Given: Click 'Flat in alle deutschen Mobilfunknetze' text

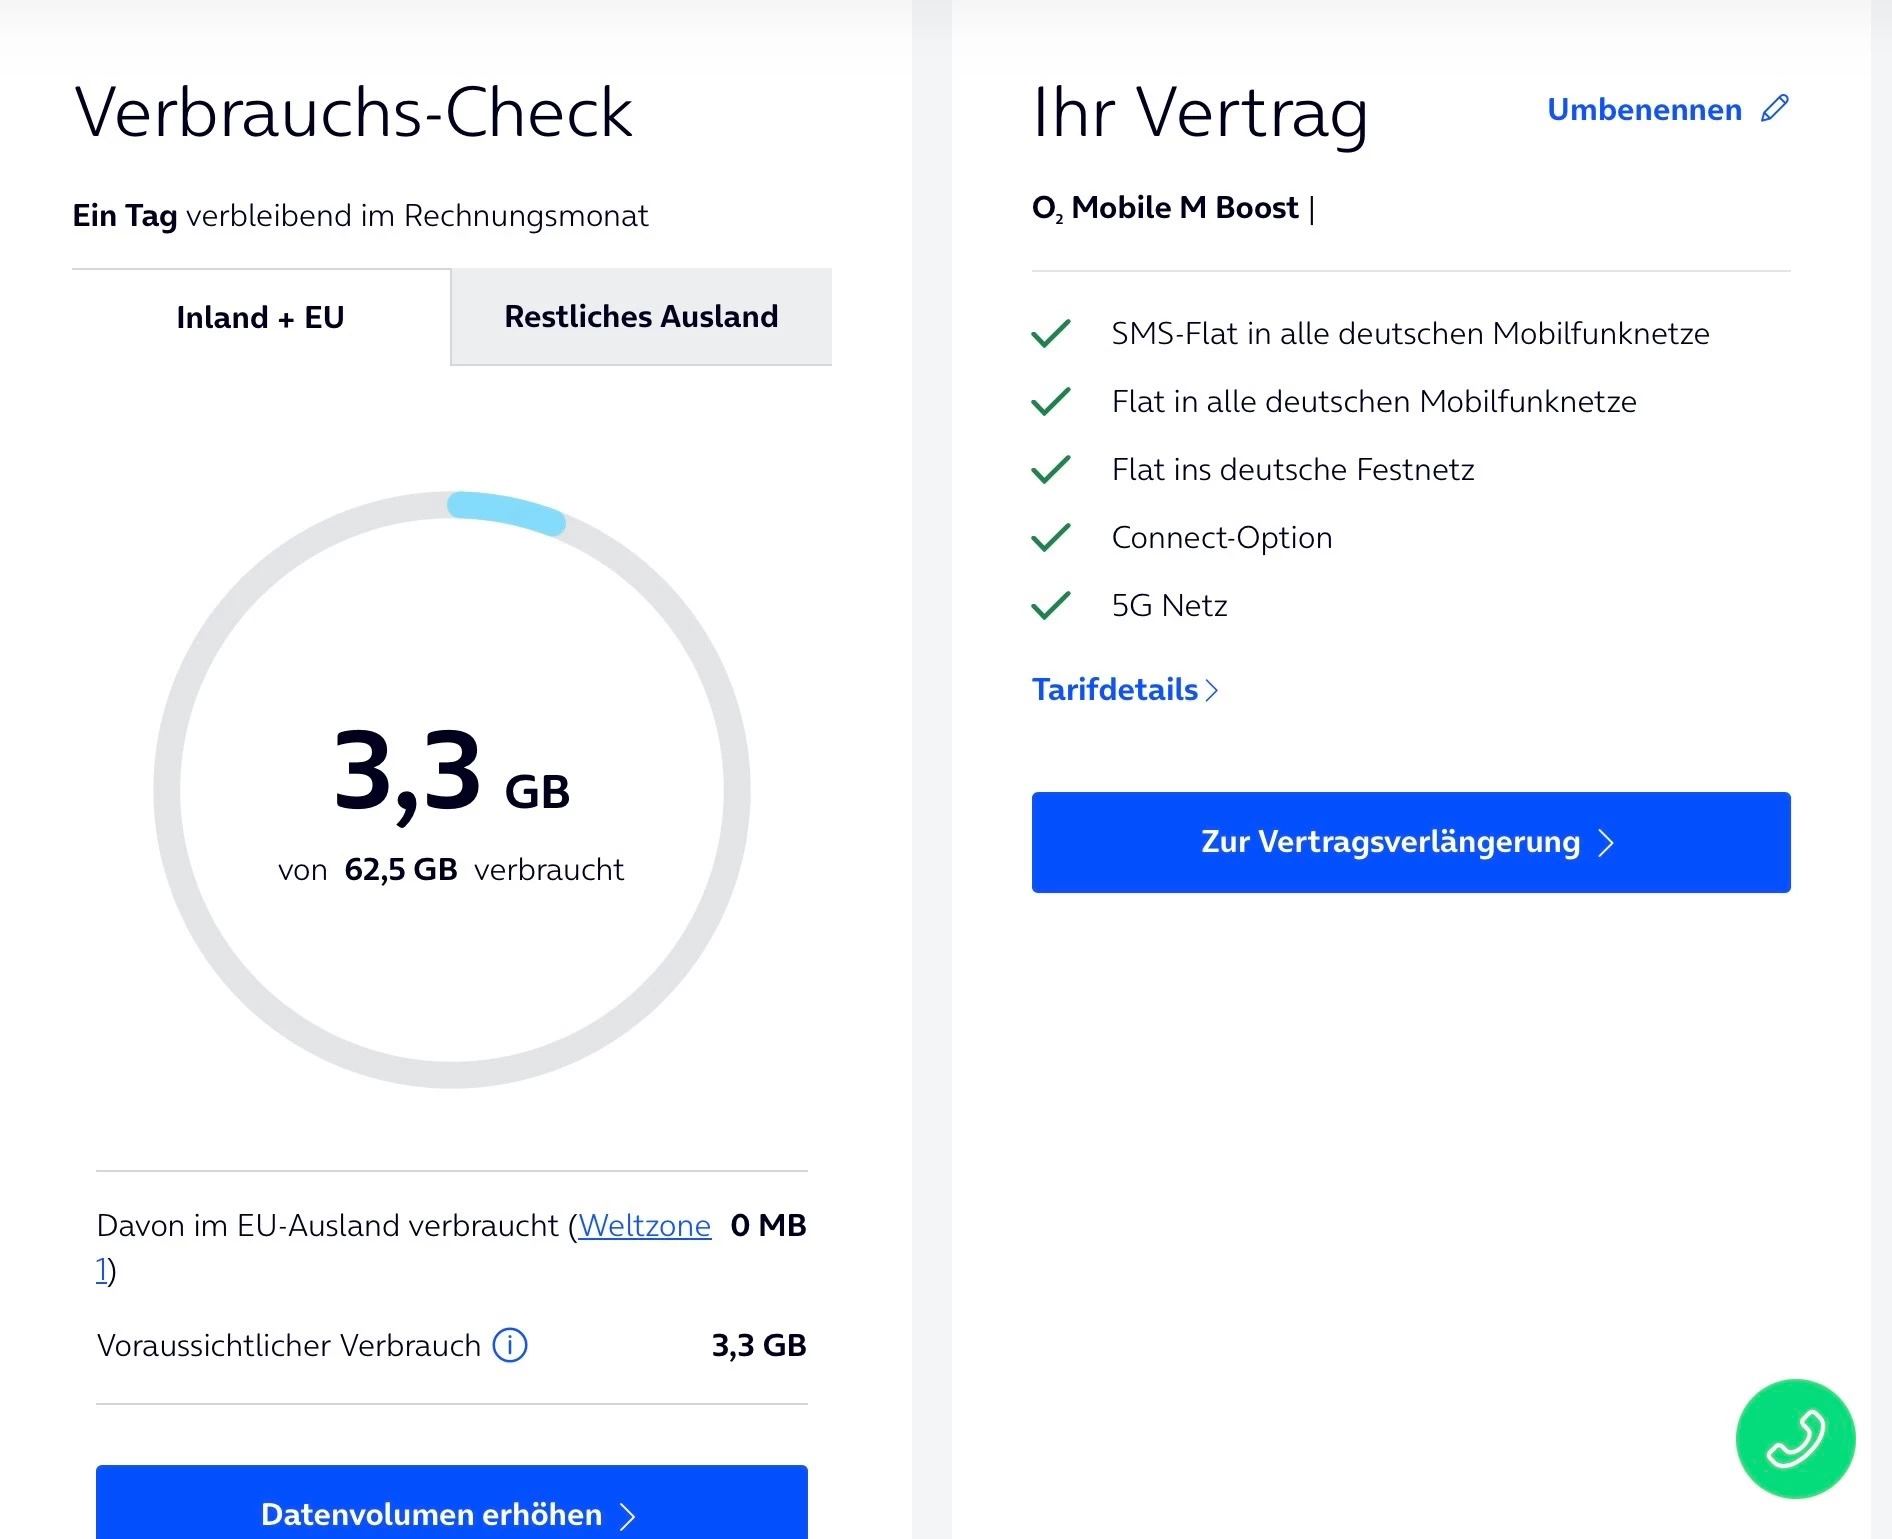Looking at the screenshot, I should tap(1374, 401).
